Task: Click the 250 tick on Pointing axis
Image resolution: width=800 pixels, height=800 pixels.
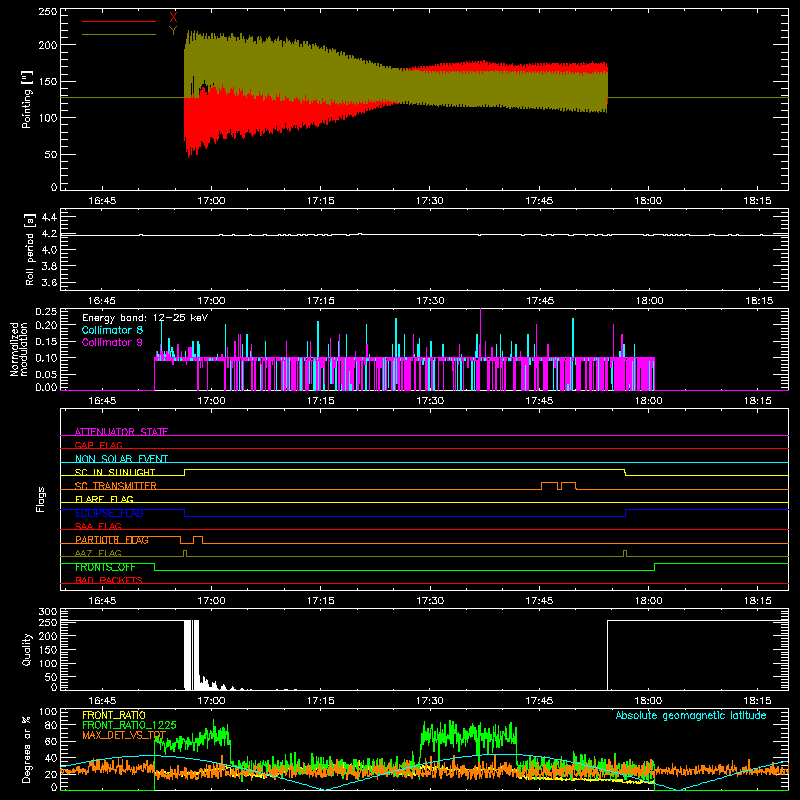Action: 48,11
